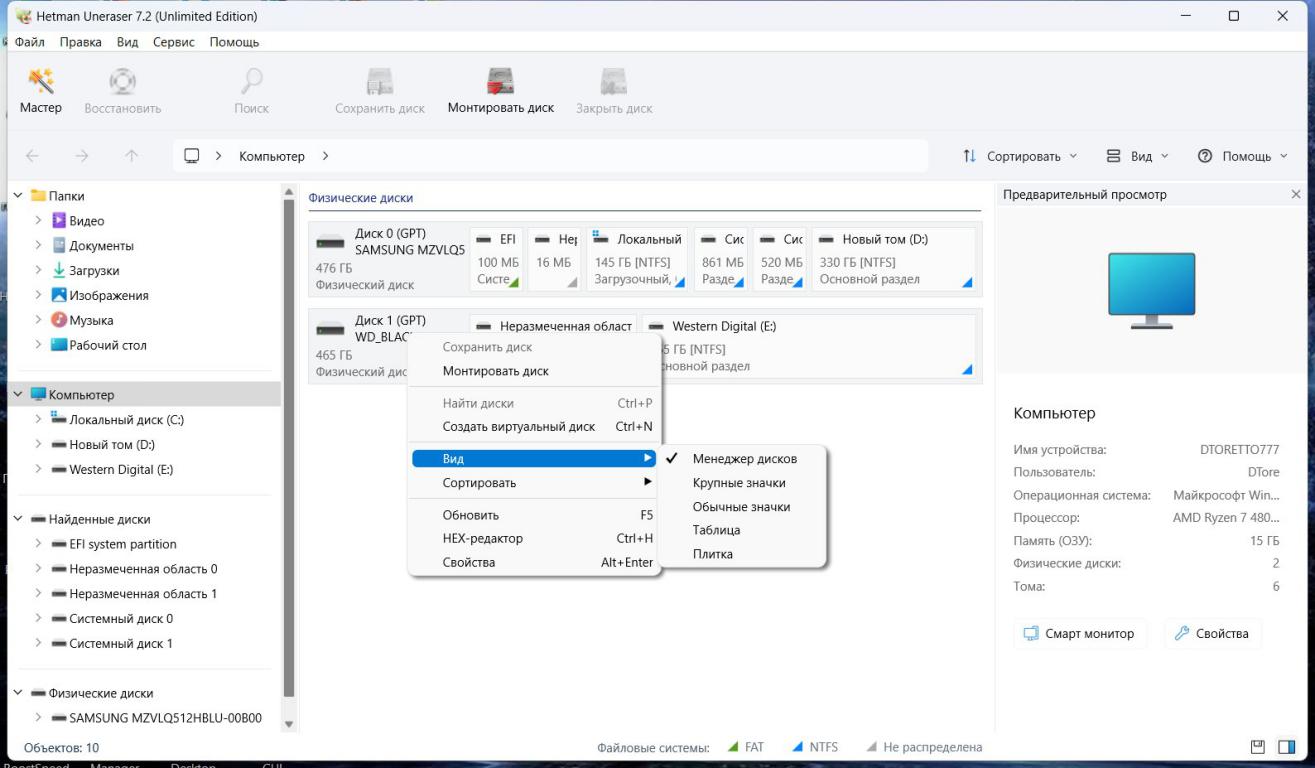
Task: Click Создать виртуальный диск menu entry
Action: pos(518,426)
